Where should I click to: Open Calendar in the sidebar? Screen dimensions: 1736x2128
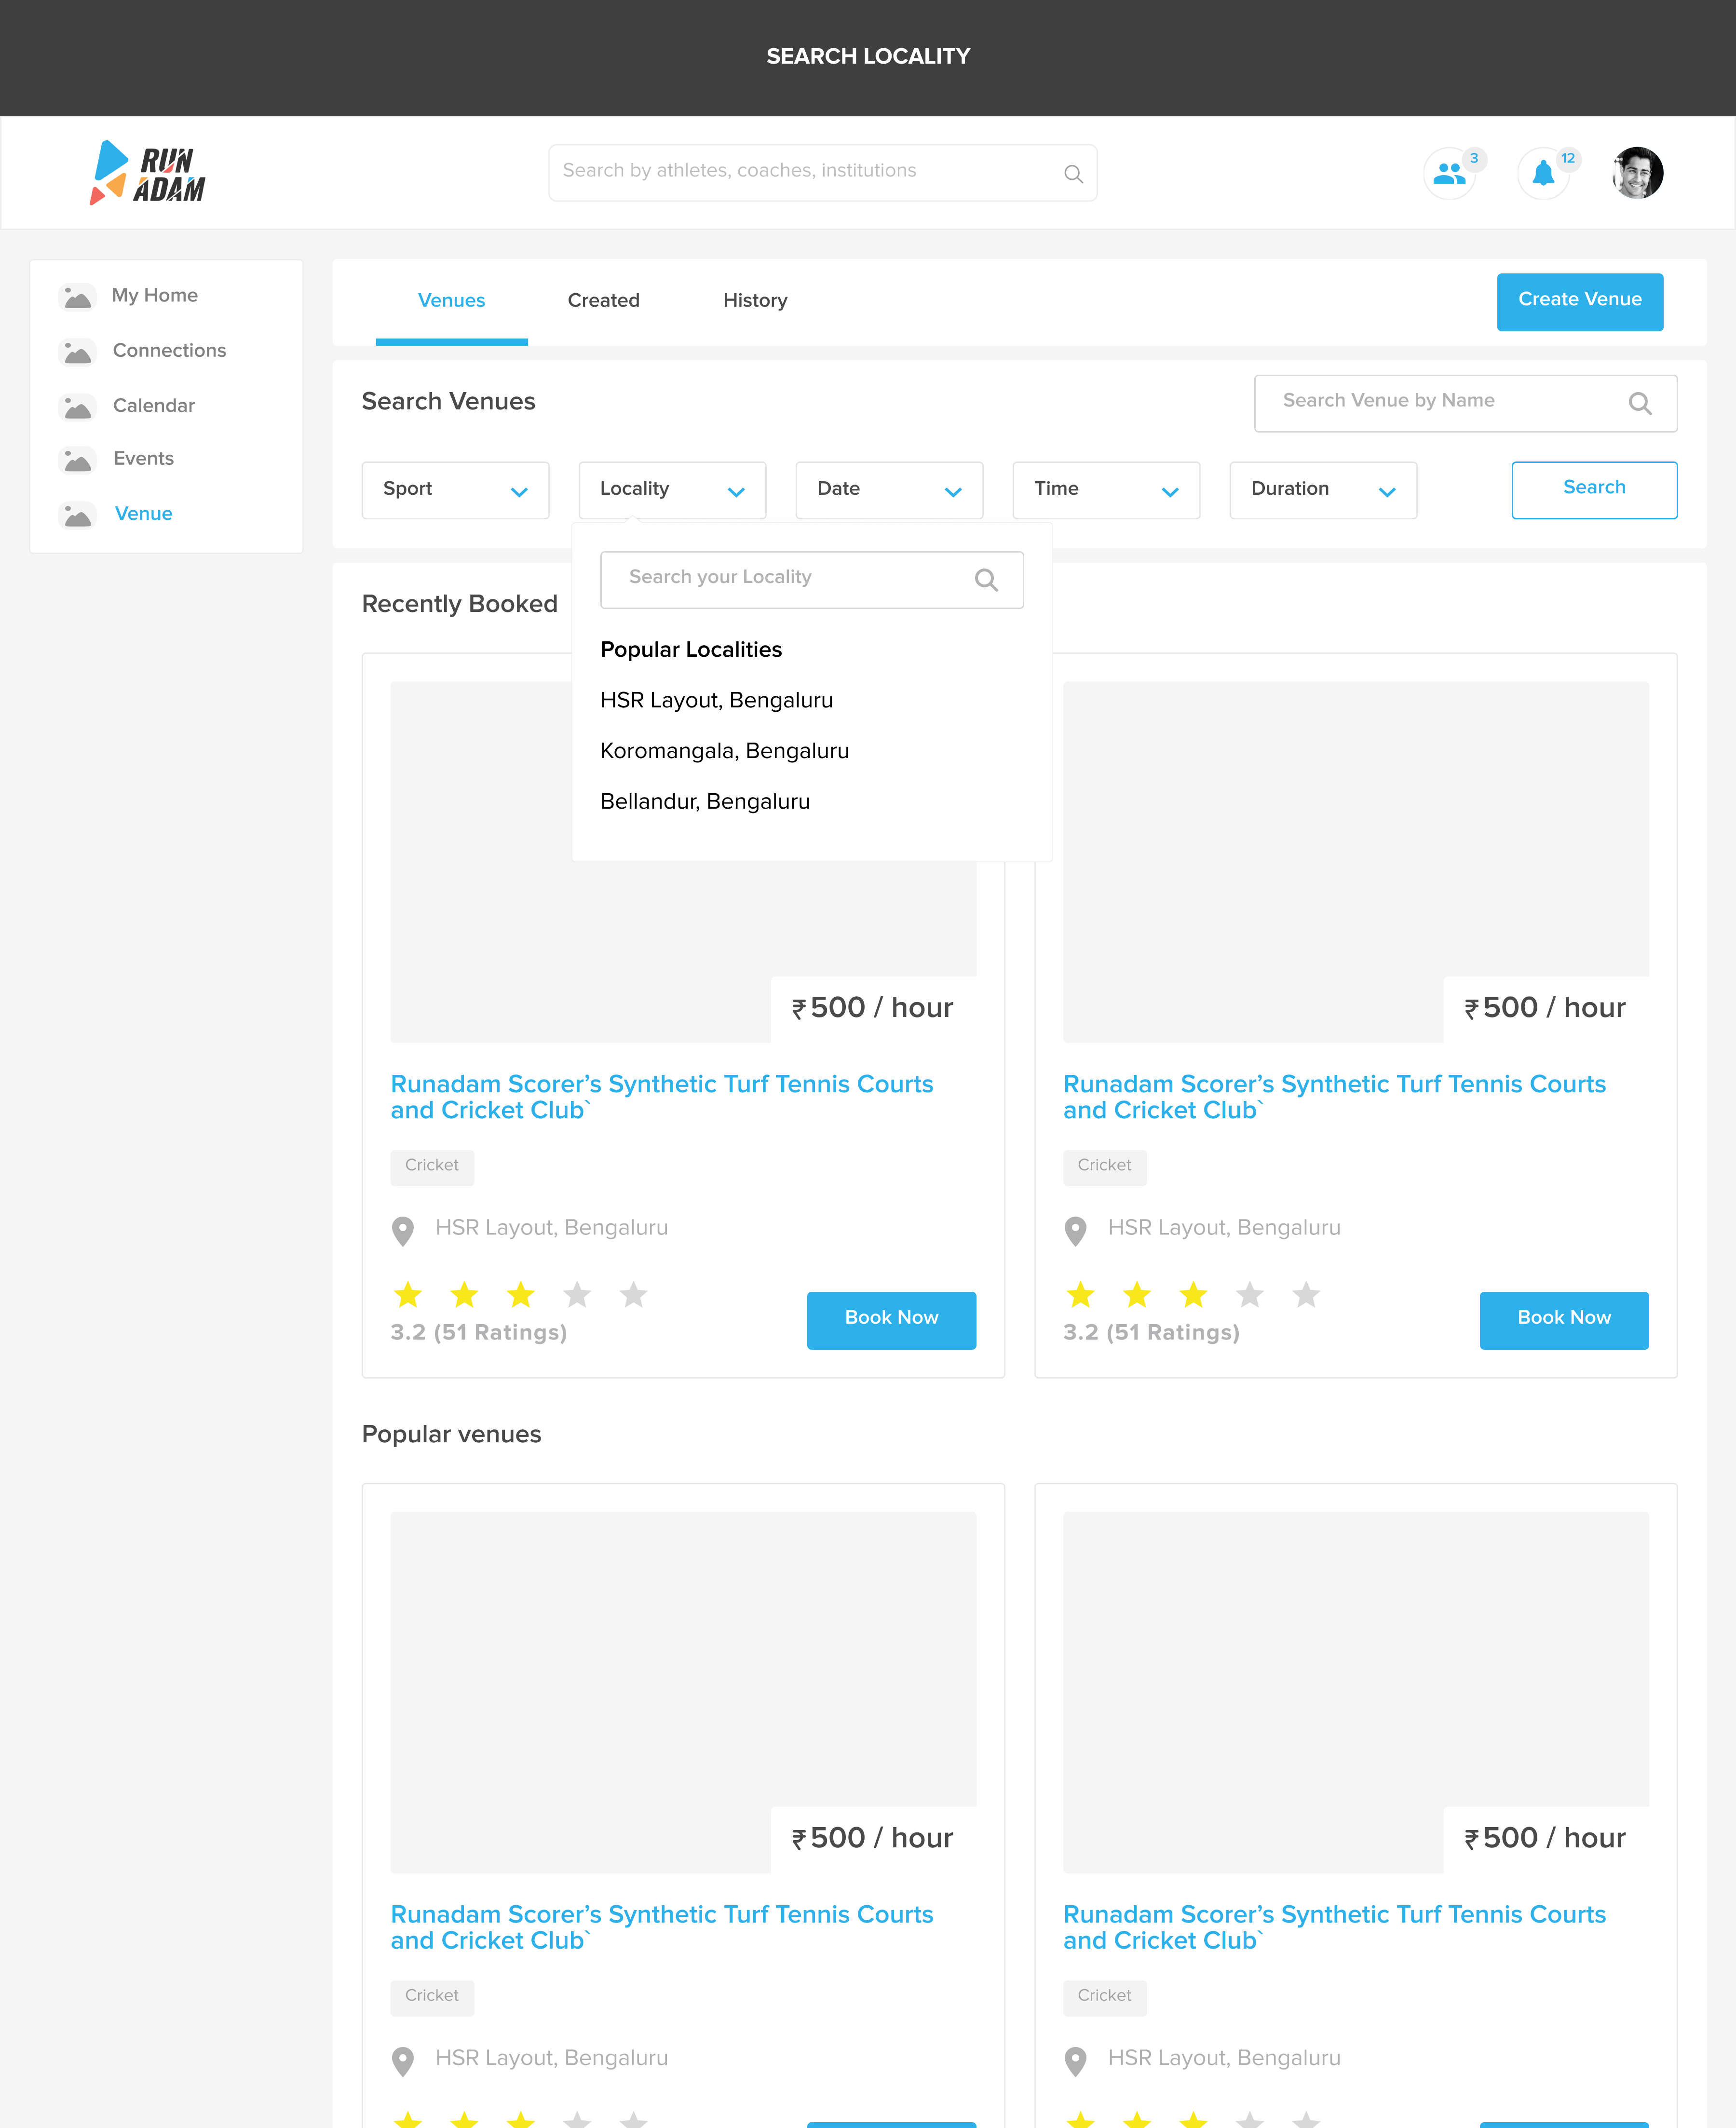153,406
